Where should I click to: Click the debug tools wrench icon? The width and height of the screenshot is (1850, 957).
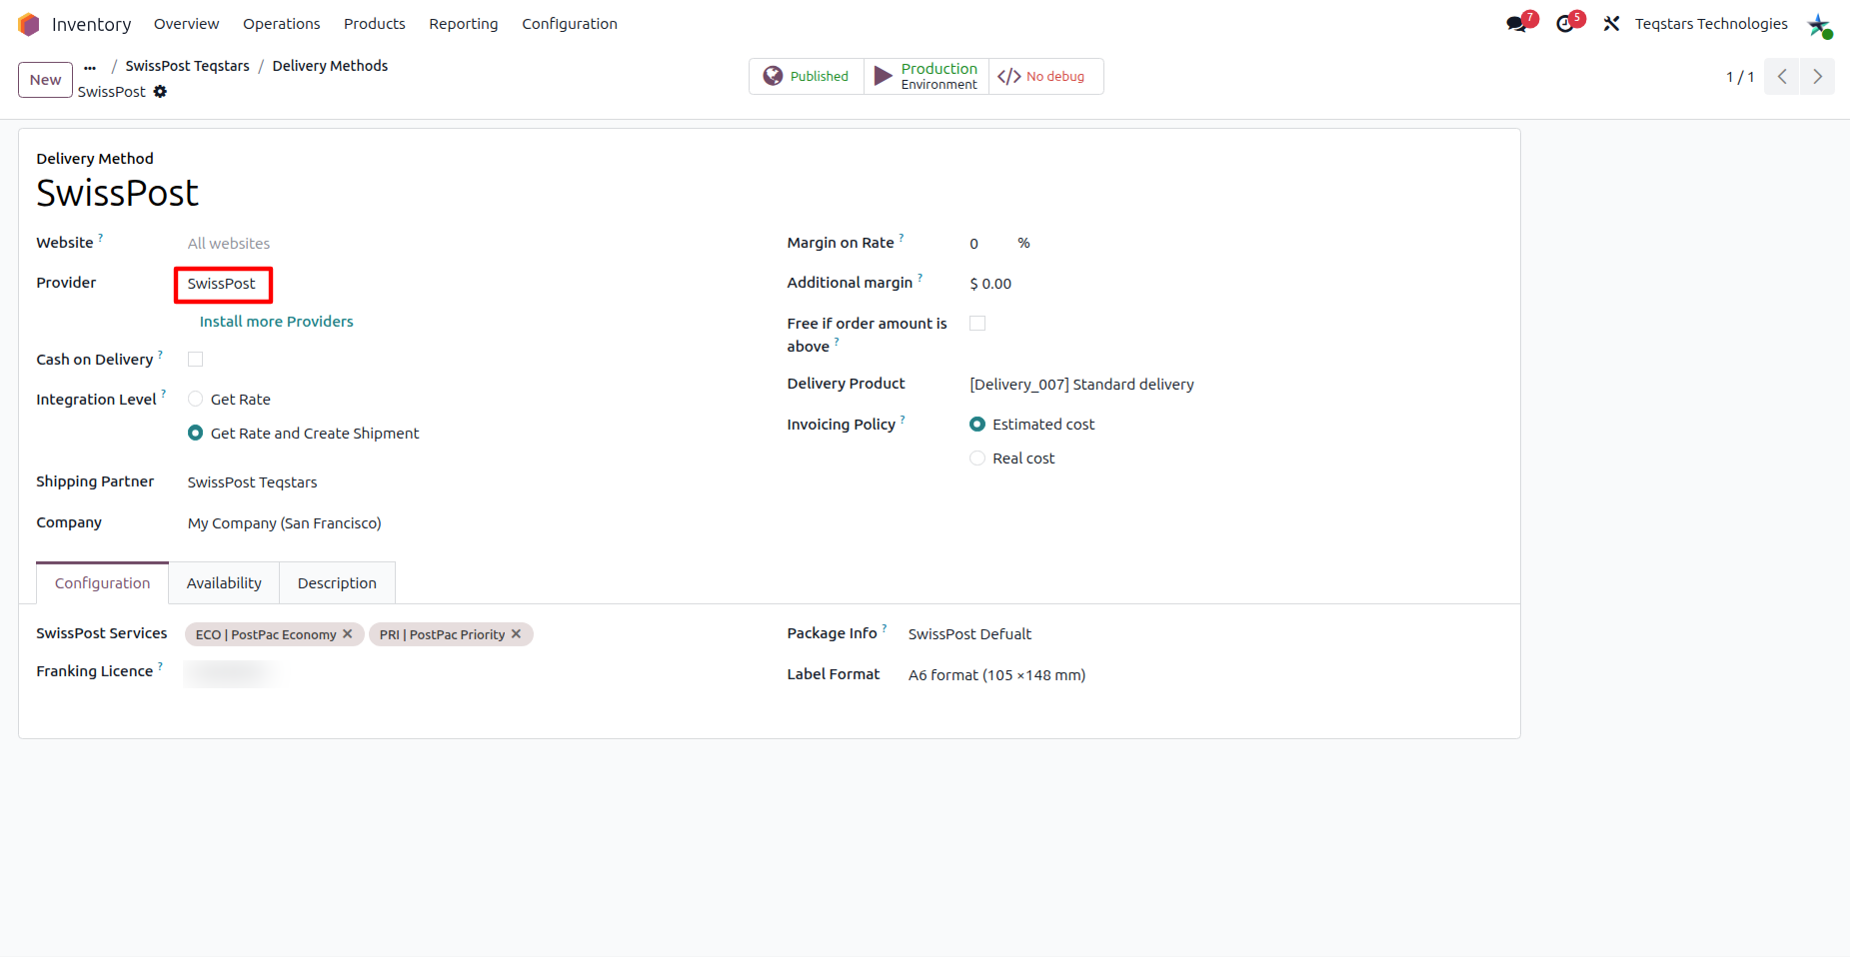coord(1611,24)
